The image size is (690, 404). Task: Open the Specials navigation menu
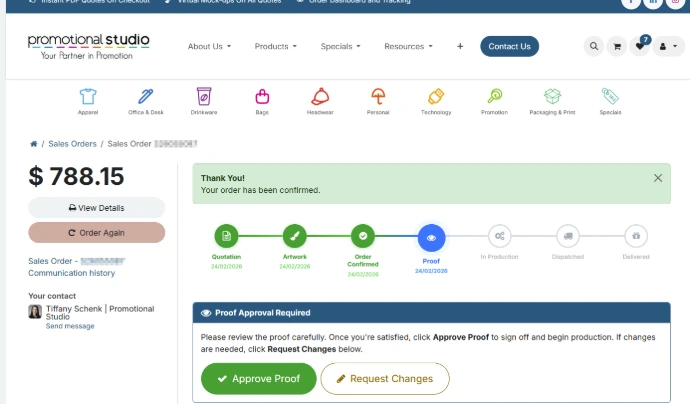click(341, 46)
